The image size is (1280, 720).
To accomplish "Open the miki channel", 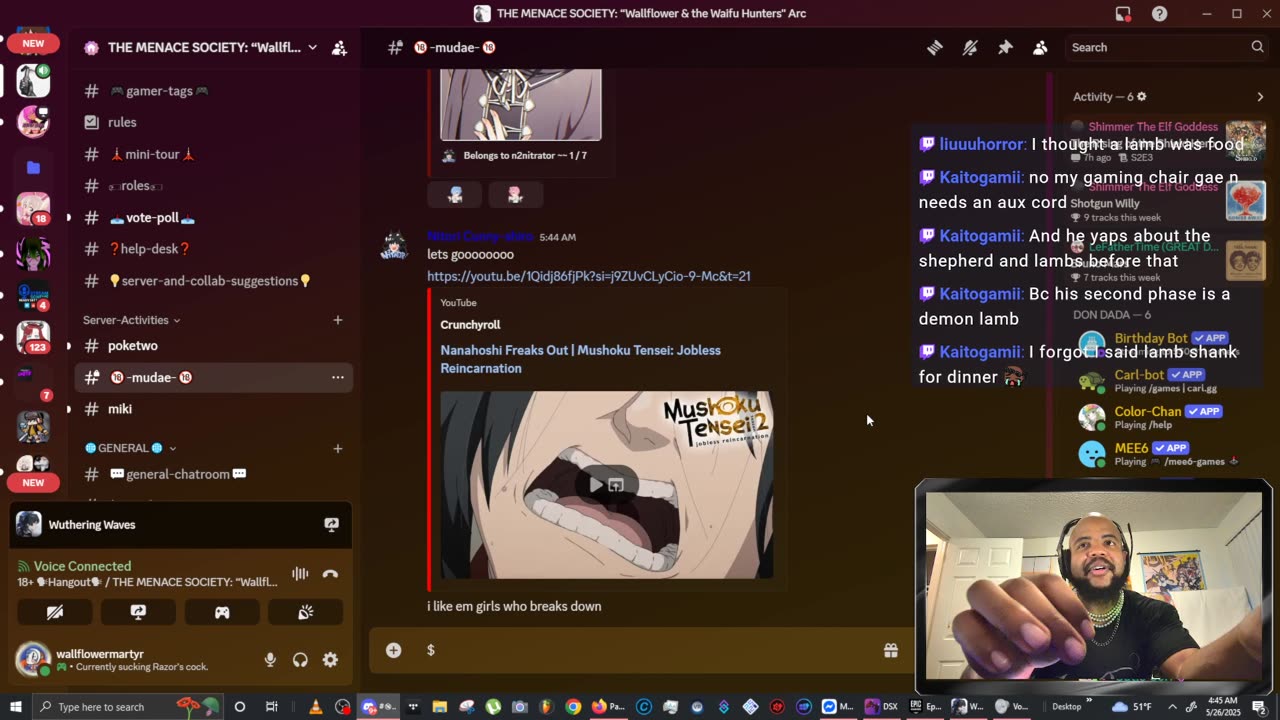I will point(213,409).
